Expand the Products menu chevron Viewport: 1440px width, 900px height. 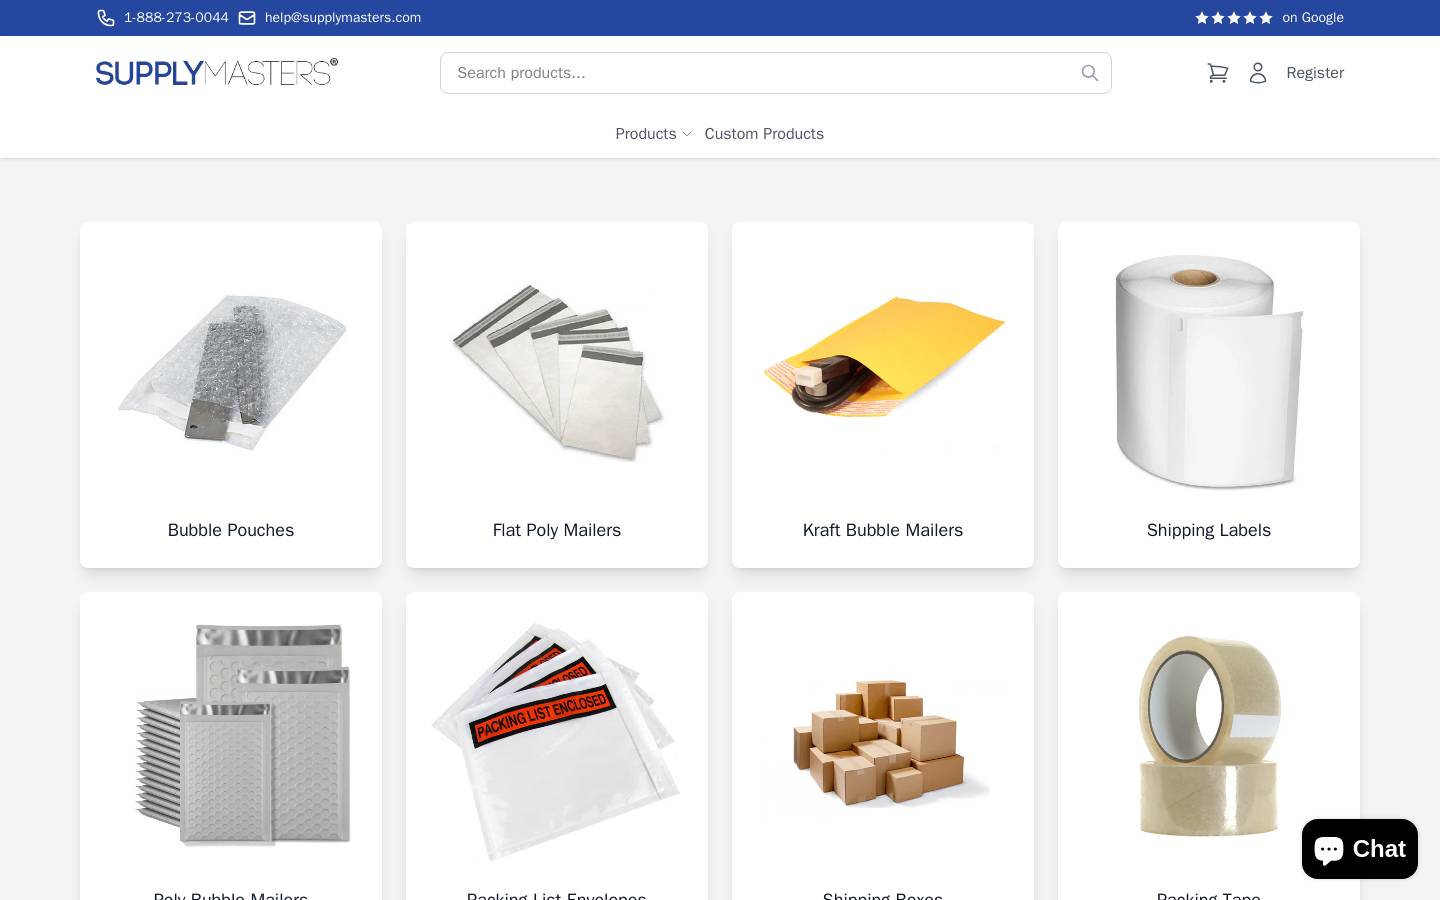[687, 134]
